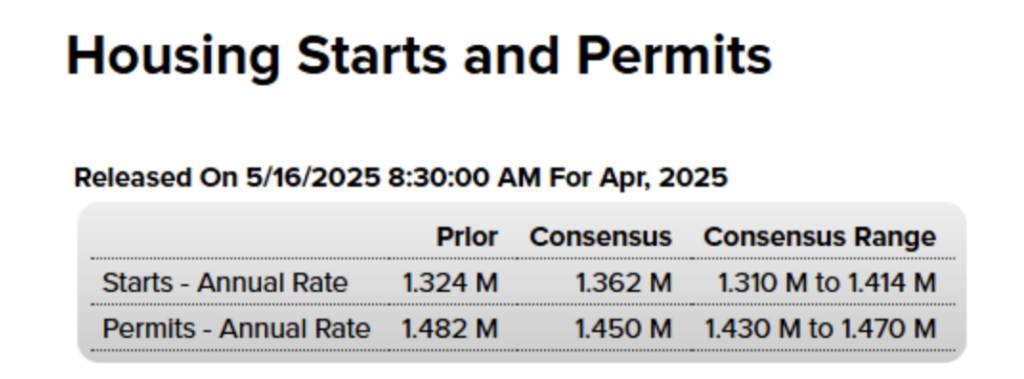Click the Prior column header
Screen dimensions: 1024x379
pyautogui.click(x=467, y=237)
